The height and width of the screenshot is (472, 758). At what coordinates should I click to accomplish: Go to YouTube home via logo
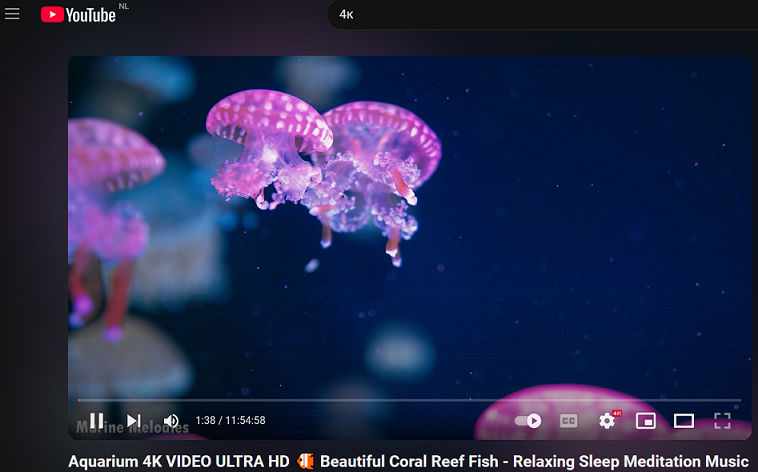point(78,15)
